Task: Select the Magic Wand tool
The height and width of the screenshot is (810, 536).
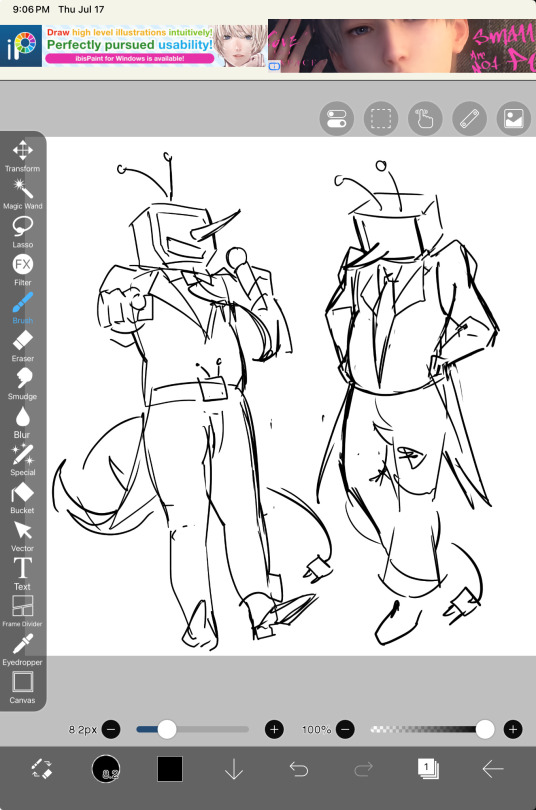Action: click(22, 194)
